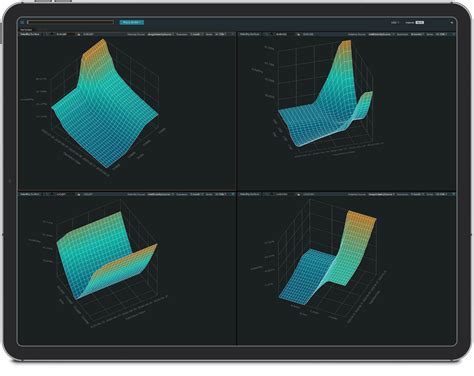Image resolution: width=474 pixels, height=376 pixels.
Task: Open the strikes dropdown in the top-left panel
Action: coord(221,34)
